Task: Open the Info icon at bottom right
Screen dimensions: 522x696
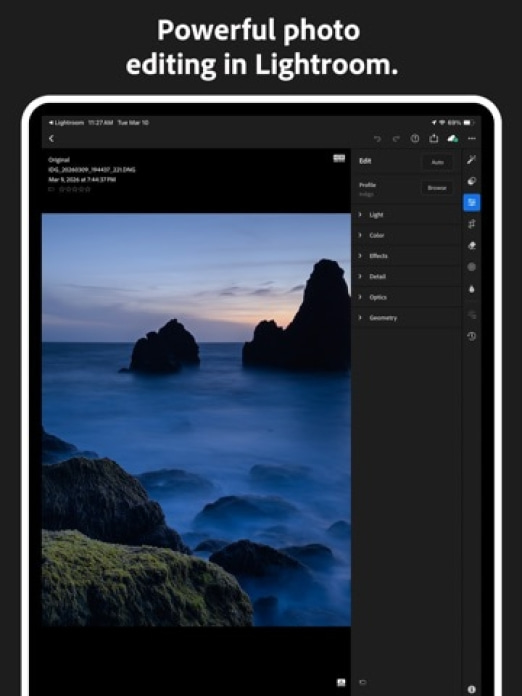Action: coord(471,689)
